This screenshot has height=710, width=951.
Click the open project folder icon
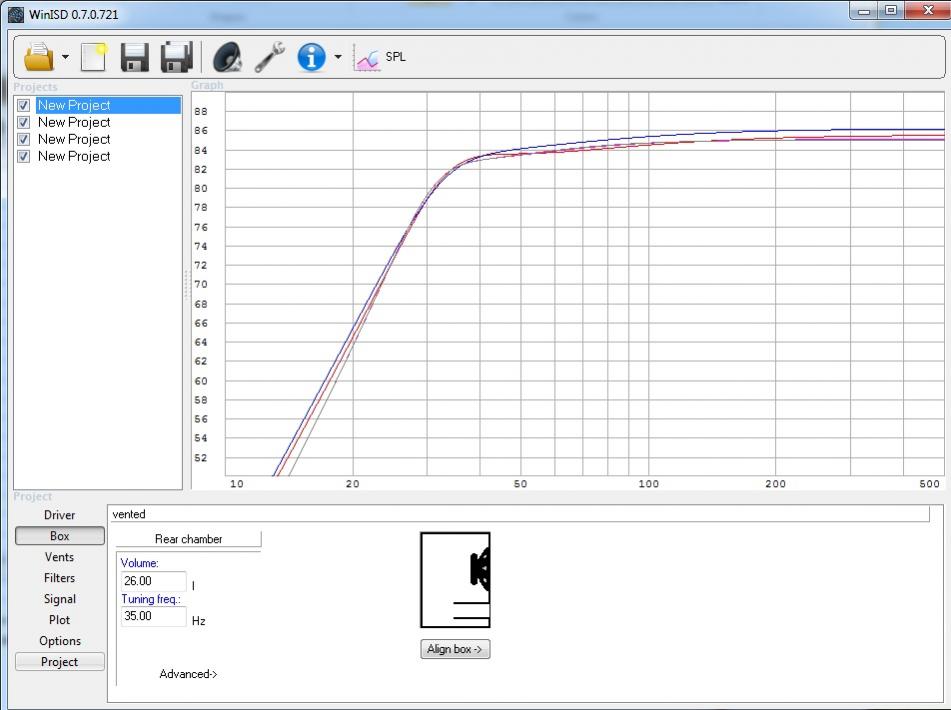(38, 57)
